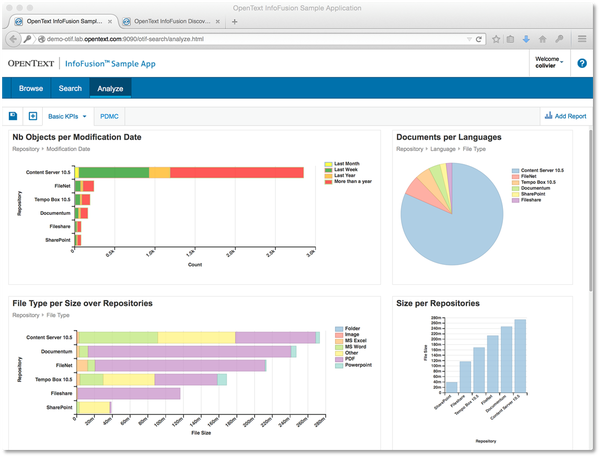Image resolution: width=600 pixels, height=457 pixels.
Task: Close the OpenText InfoFusion Sampl... tab
Action: (x=110, y=22)
